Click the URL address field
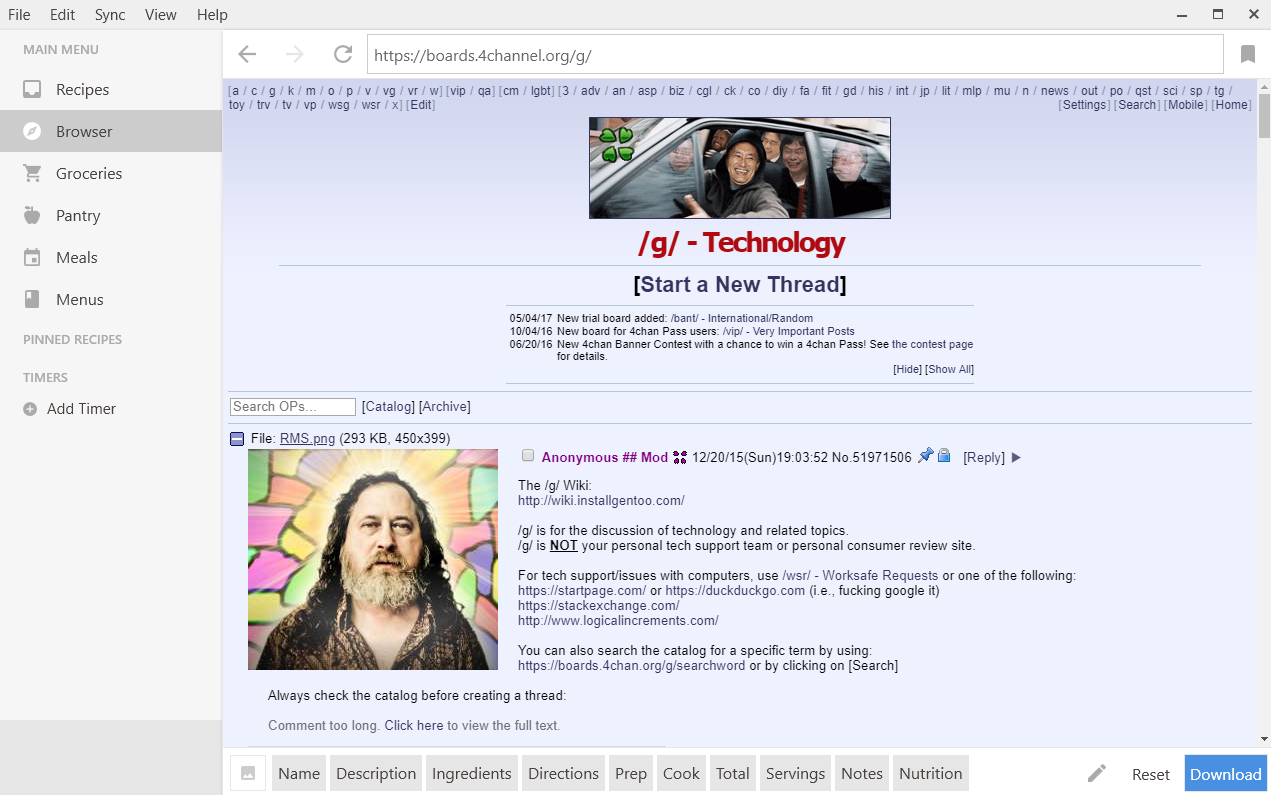Image resolution: width=1271 pixels, height=795 pixels. 795,55
